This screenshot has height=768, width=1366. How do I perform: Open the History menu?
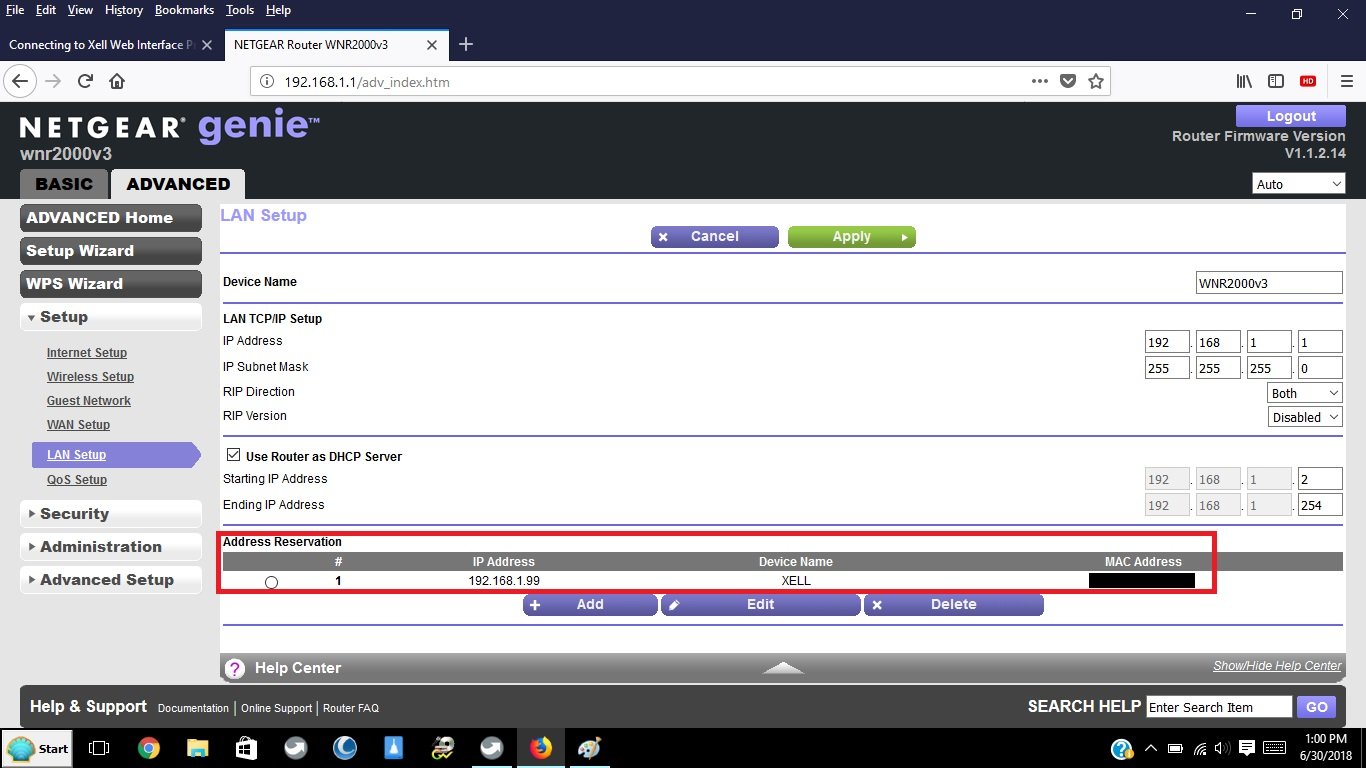123,10
